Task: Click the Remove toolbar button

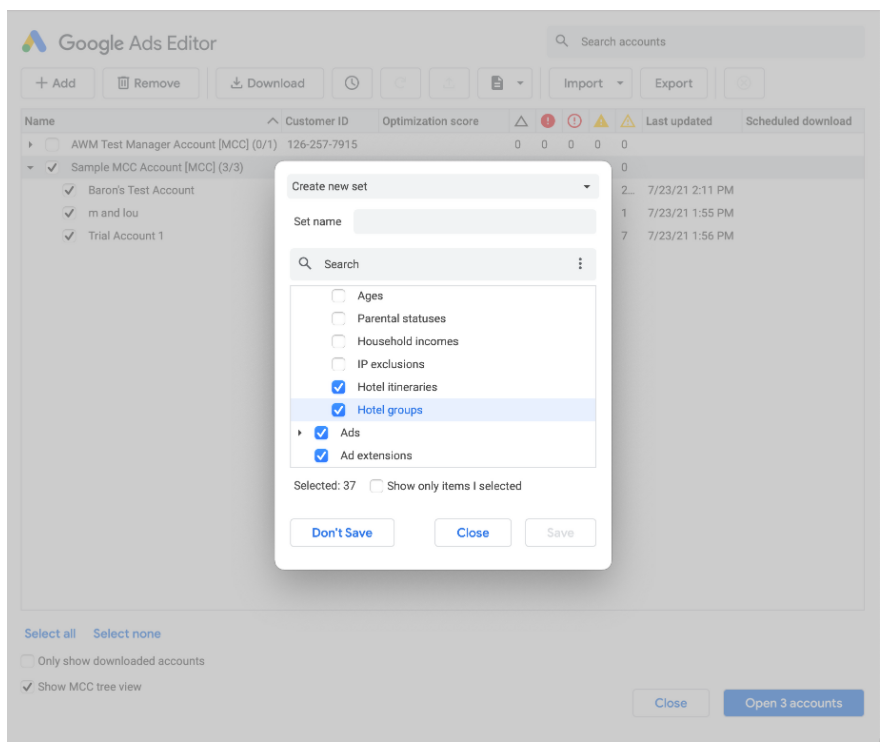Action: 151,83
